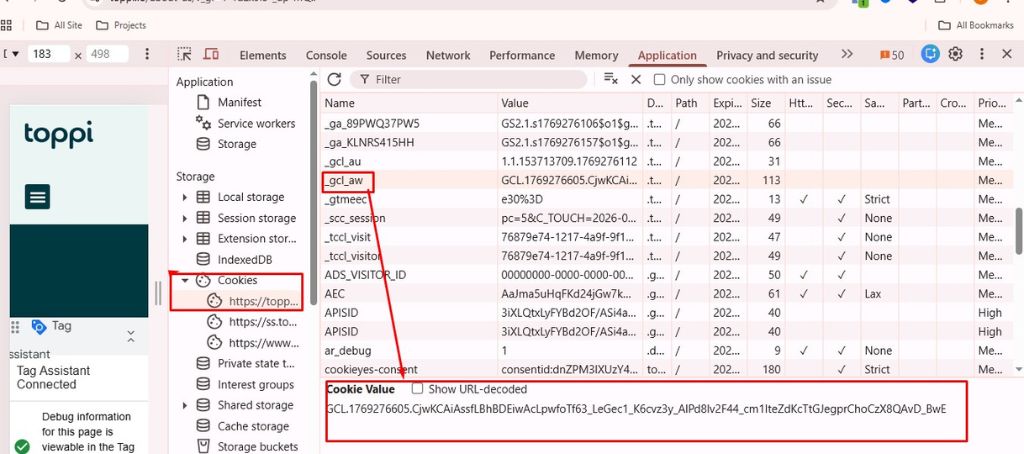Viewport: 1024px width, 454px height.
Task: Open the Console tab
Action: click(x=326, y=55)
